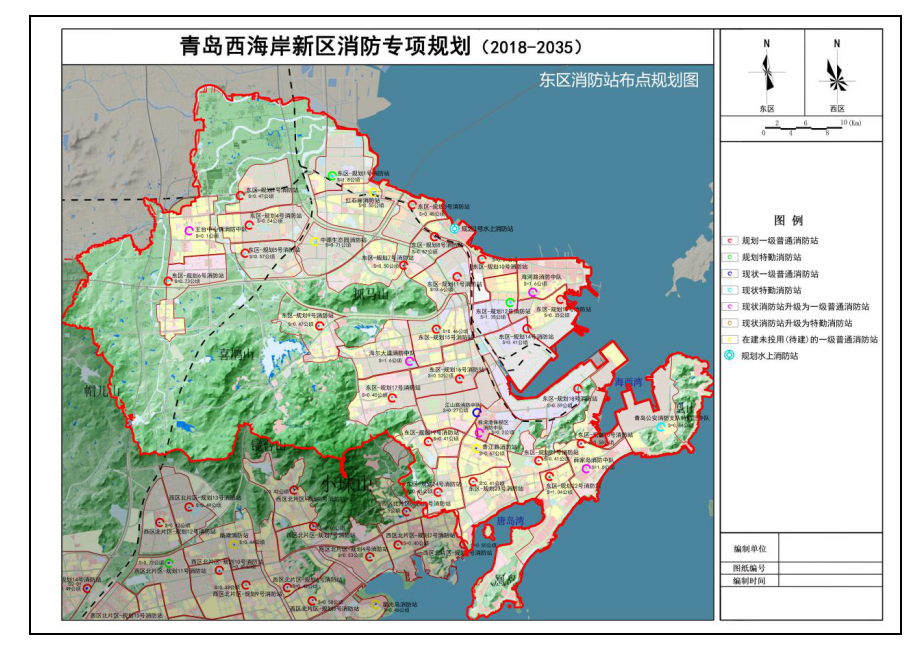This screenshot has width=920, height=646.
Task: Click the 东区消防站布点规划图 subtitle
Action: 618,80
